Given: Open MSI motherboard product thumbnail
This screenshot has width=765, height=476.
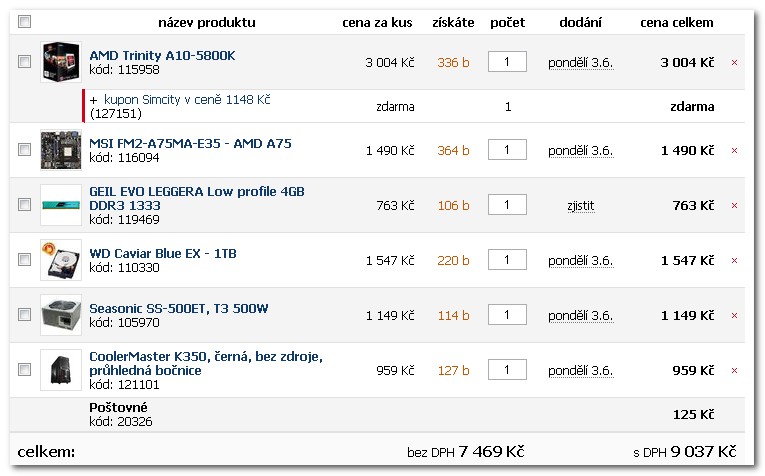Looking at the screenshot, I should (x=61, y=150).
